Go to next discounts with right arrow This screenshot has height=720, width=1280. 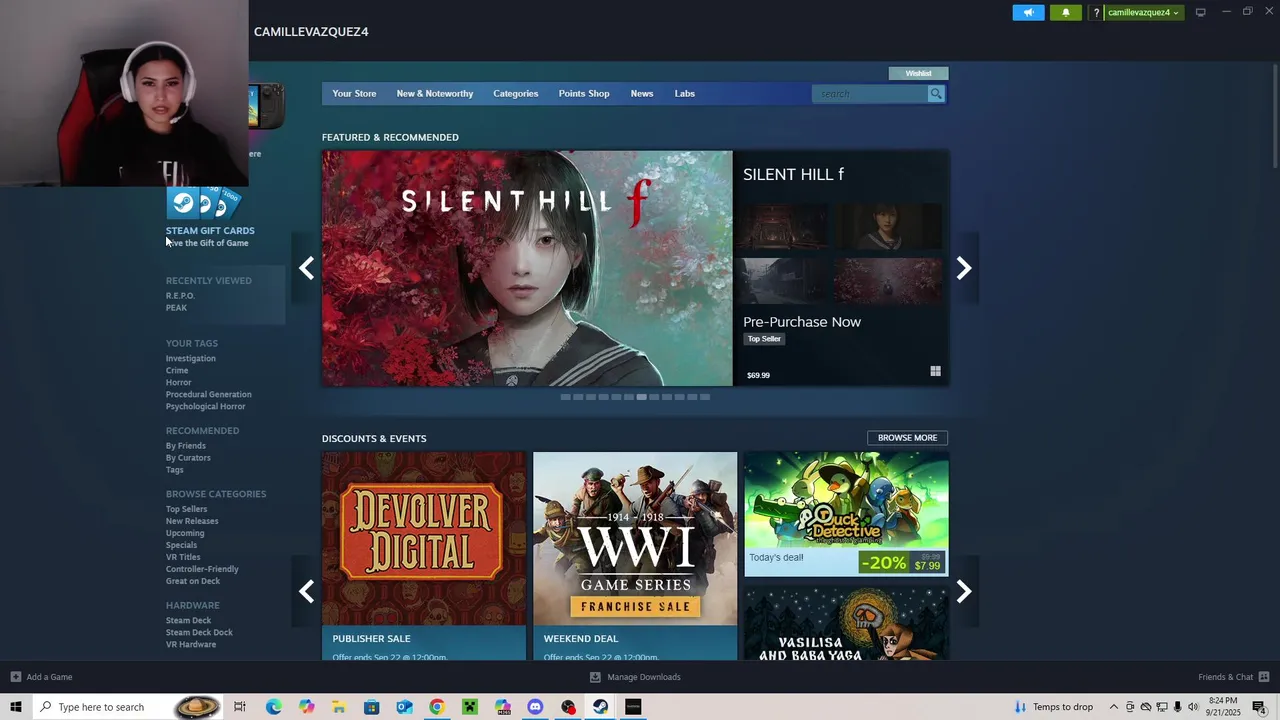(x=964, y=591)
